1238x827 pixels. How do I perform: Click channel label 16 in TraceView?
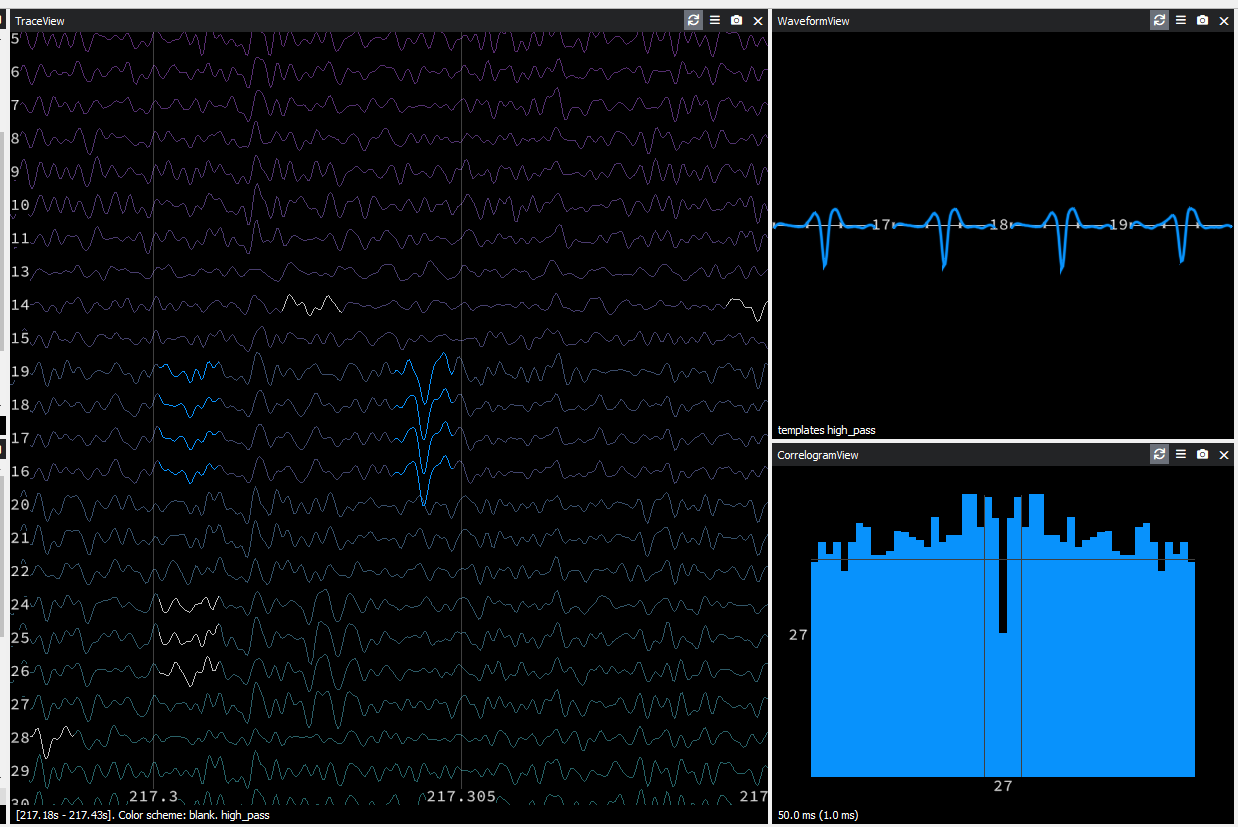pos(20,471)
